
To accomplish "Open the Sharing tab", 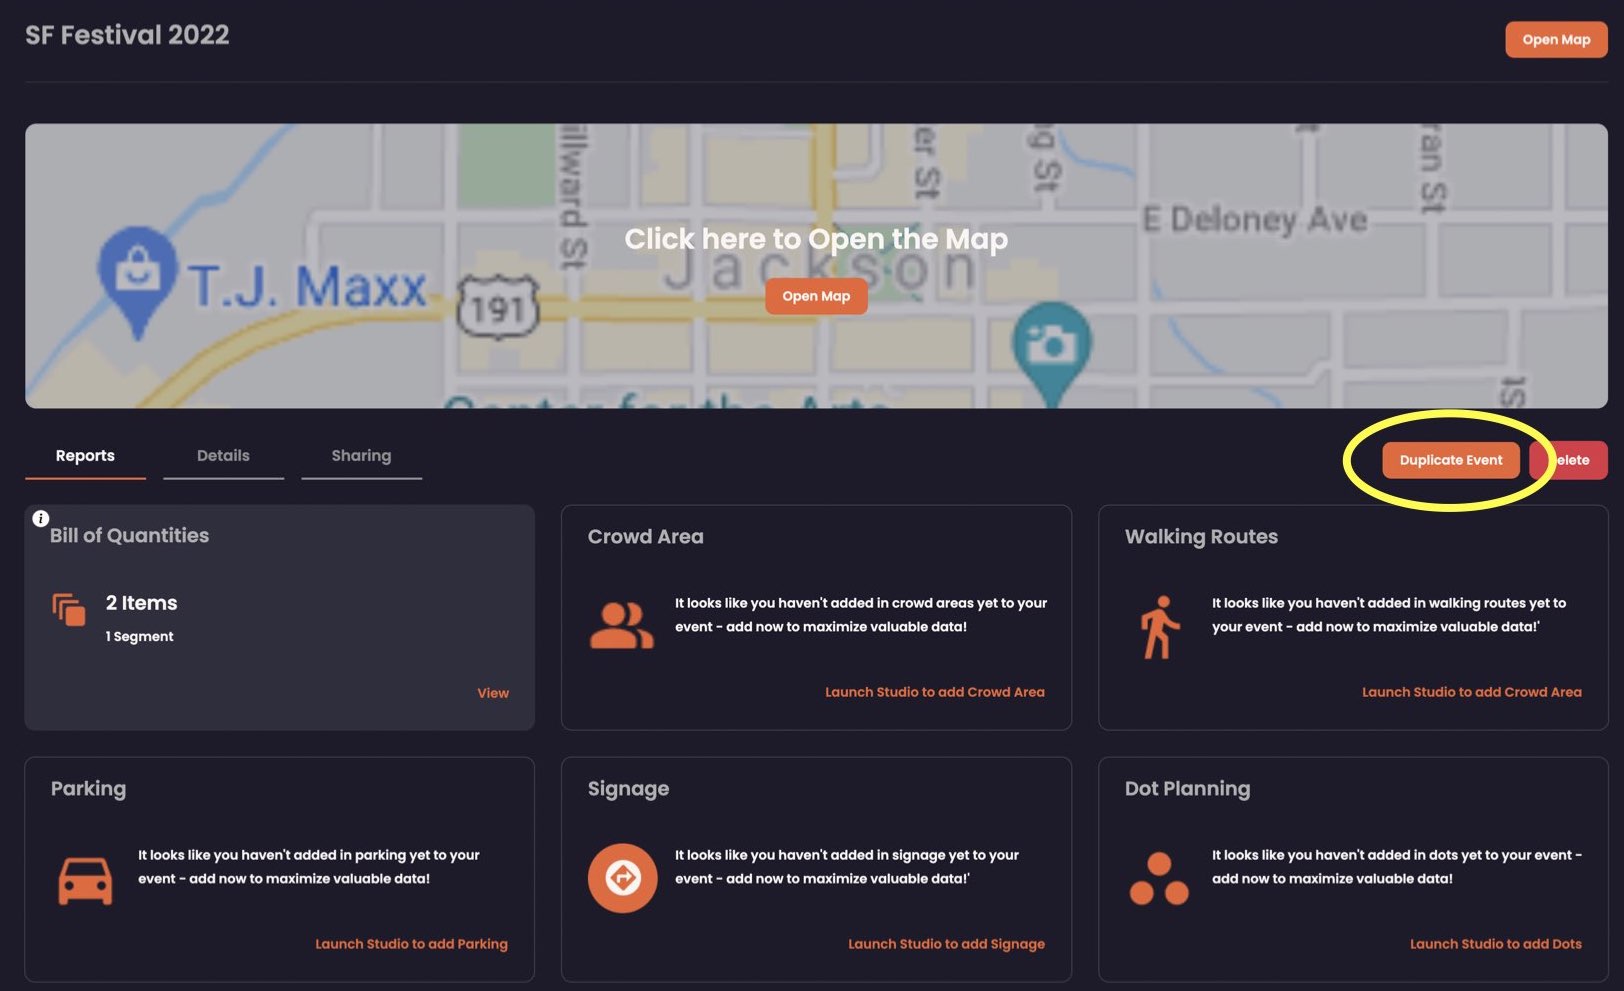I will 361,456.
